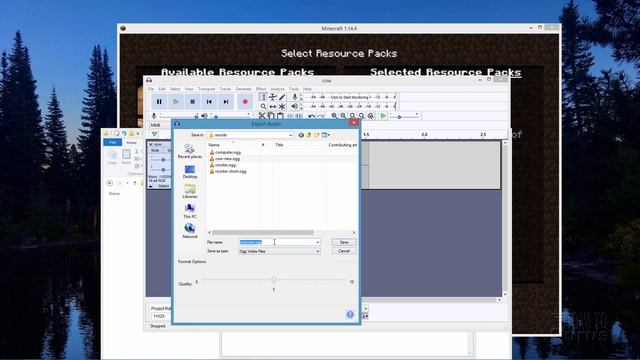Open the Tracks menu in Audacity
This screenshot has height=360, width=640.
coord(225,89)
